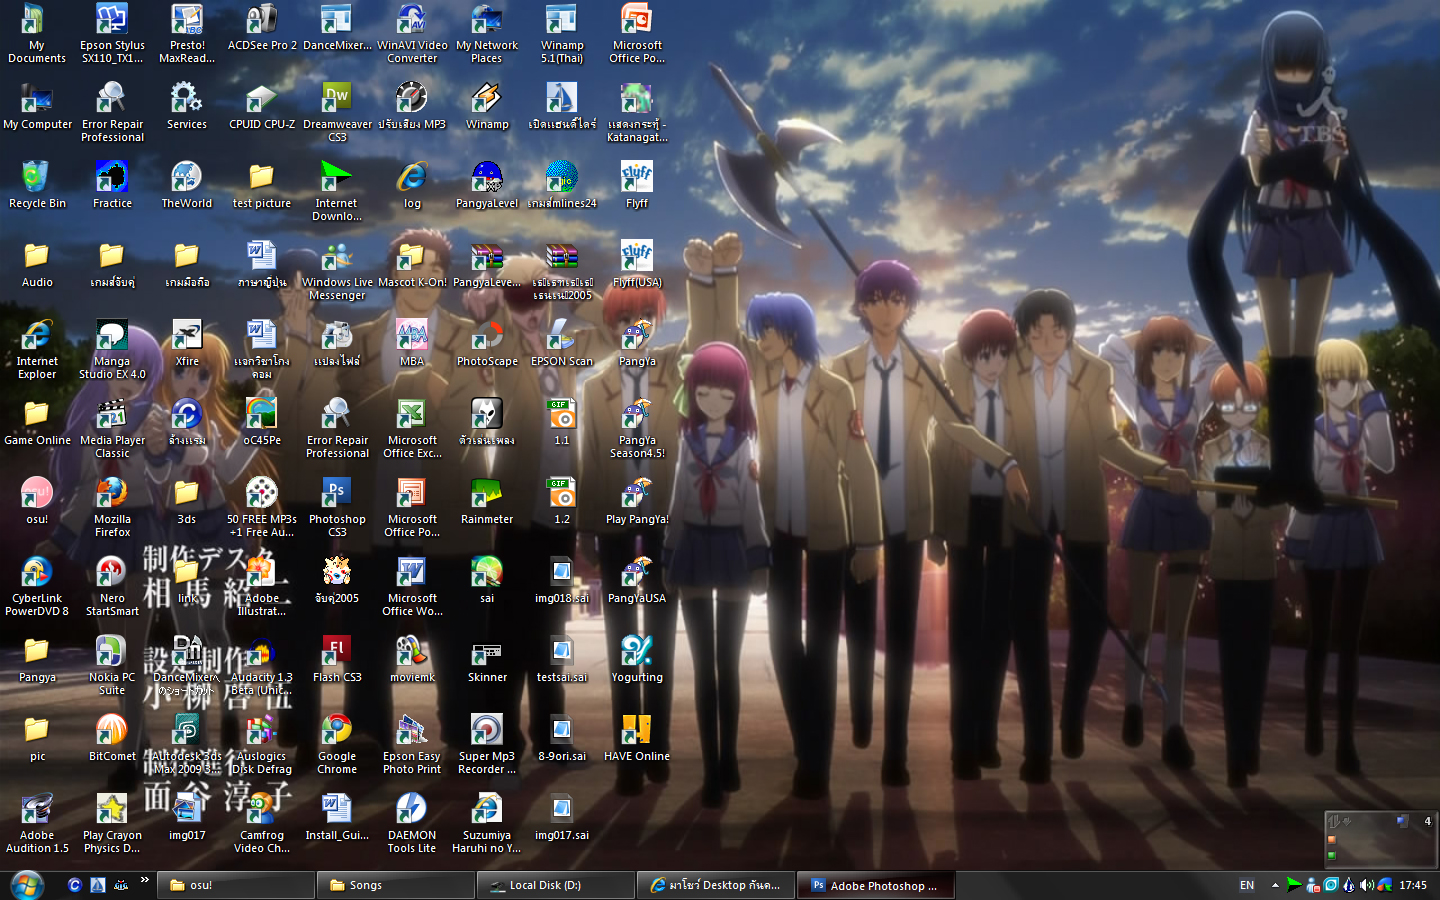Viewport: 1440px width, 900px height.
Task: Open the MBA shortcut
Action: [x=412, y=343]
